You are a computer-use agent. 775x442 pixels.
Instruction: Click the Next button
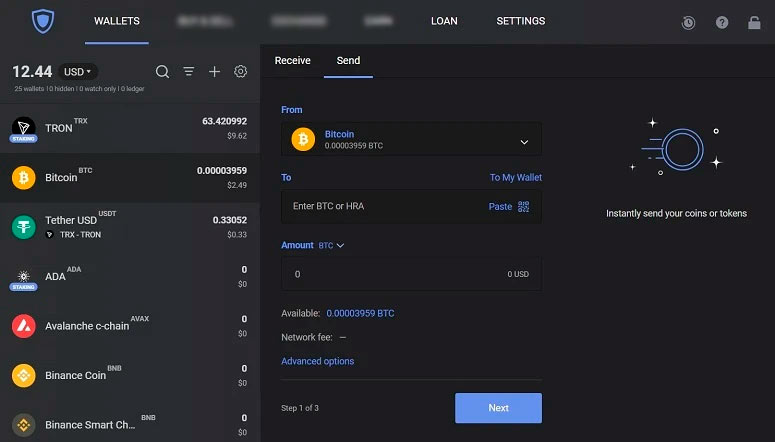click(x=498, y=408)
